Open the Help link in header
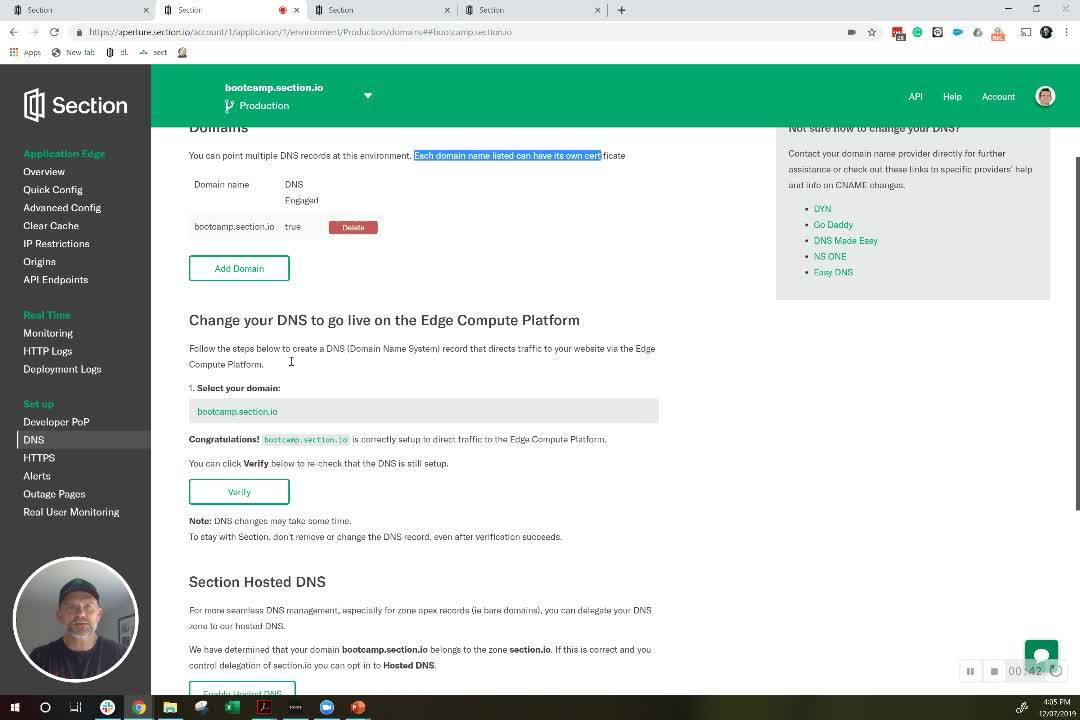1080x720 pixels. click(953, 96)
